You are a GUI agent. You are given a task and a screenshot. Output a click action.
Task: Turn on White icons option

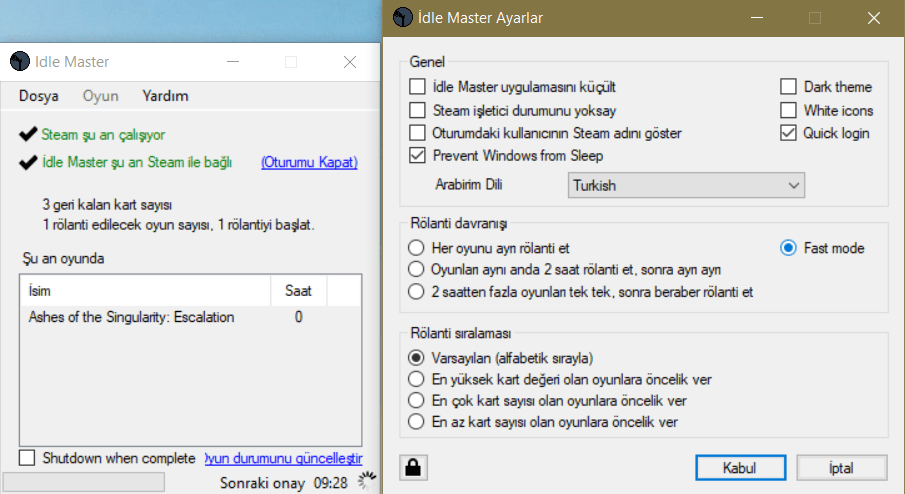click(x=788, y=110)
